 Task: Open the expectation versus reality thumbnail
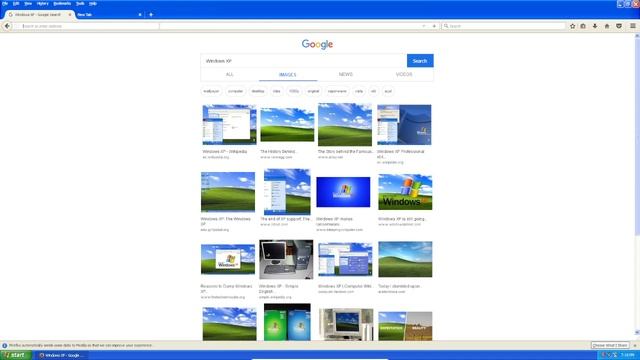click(405, 326)
